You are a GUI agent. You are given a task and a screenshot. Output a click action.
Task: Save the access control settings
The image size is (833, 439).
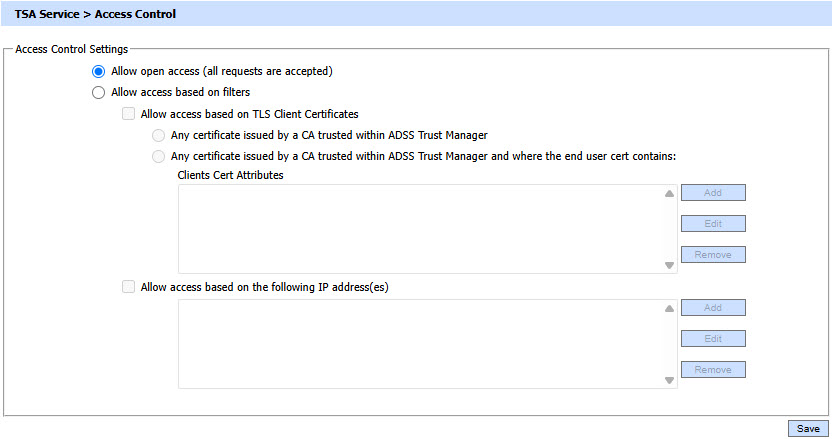tap(808, 428)
